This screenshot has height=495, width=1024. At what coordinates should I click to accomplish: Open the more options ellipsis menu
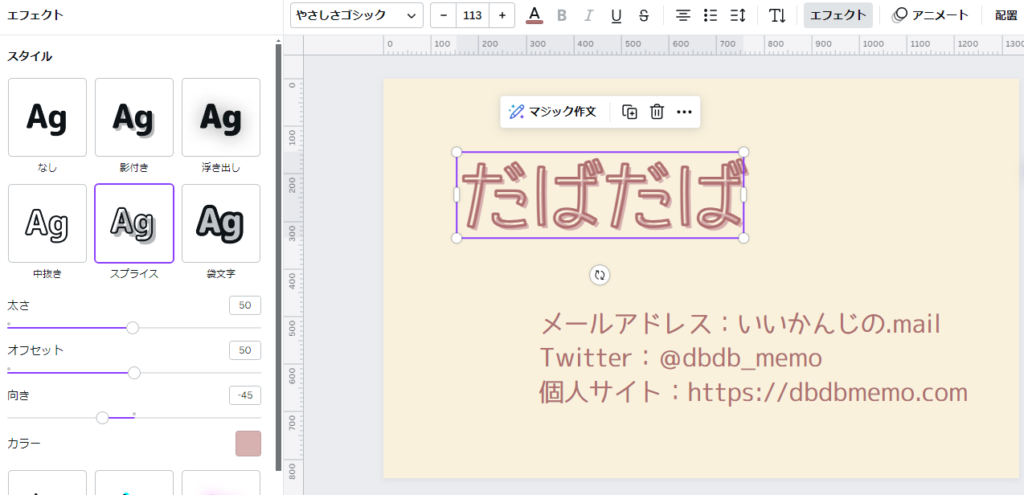(x=684, y=112)
